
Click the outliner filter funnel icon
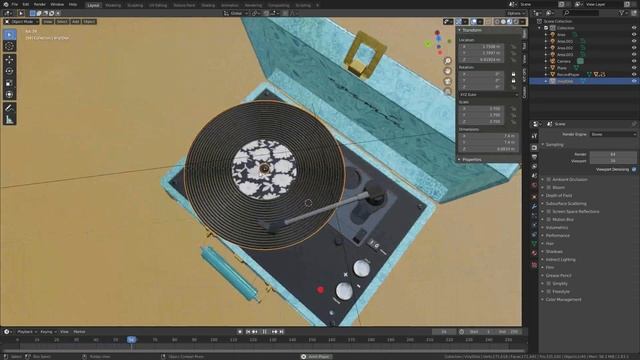622,13
